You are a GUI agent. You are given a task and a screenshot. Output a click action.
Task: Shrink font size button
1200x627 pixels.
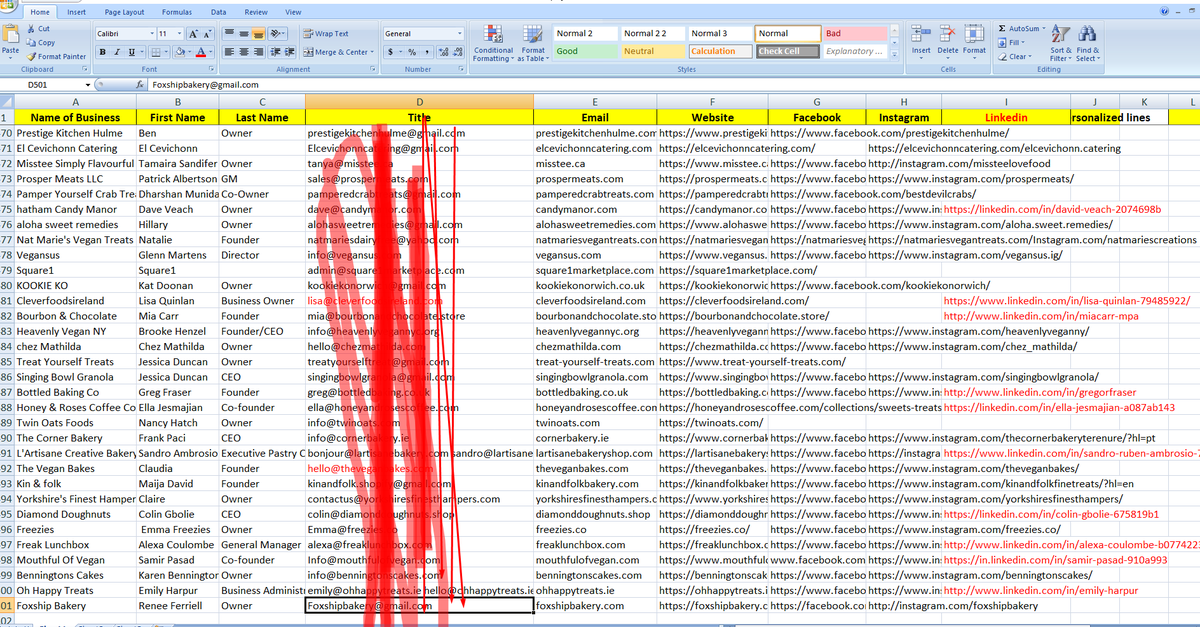[x=207, y=33]
